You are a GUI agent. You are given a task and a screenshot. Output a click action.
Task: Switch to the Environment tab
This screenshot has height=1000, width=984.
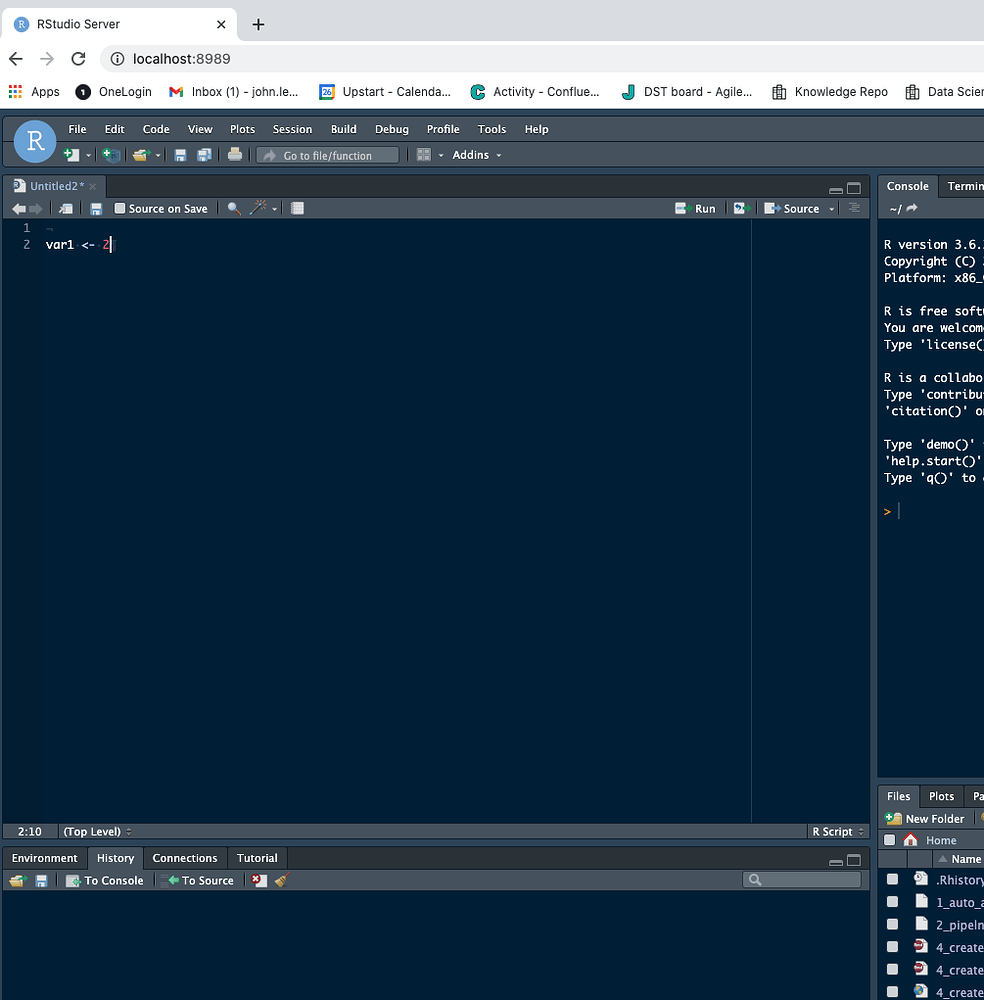45,858
